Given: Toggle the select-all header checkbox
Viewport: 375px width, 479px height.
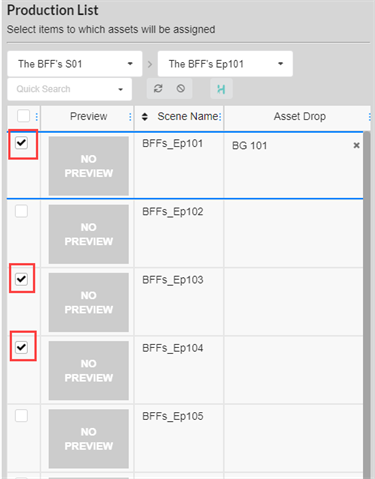Looking at the screenshot, I should pyautogui.click(x=23, y=116).
